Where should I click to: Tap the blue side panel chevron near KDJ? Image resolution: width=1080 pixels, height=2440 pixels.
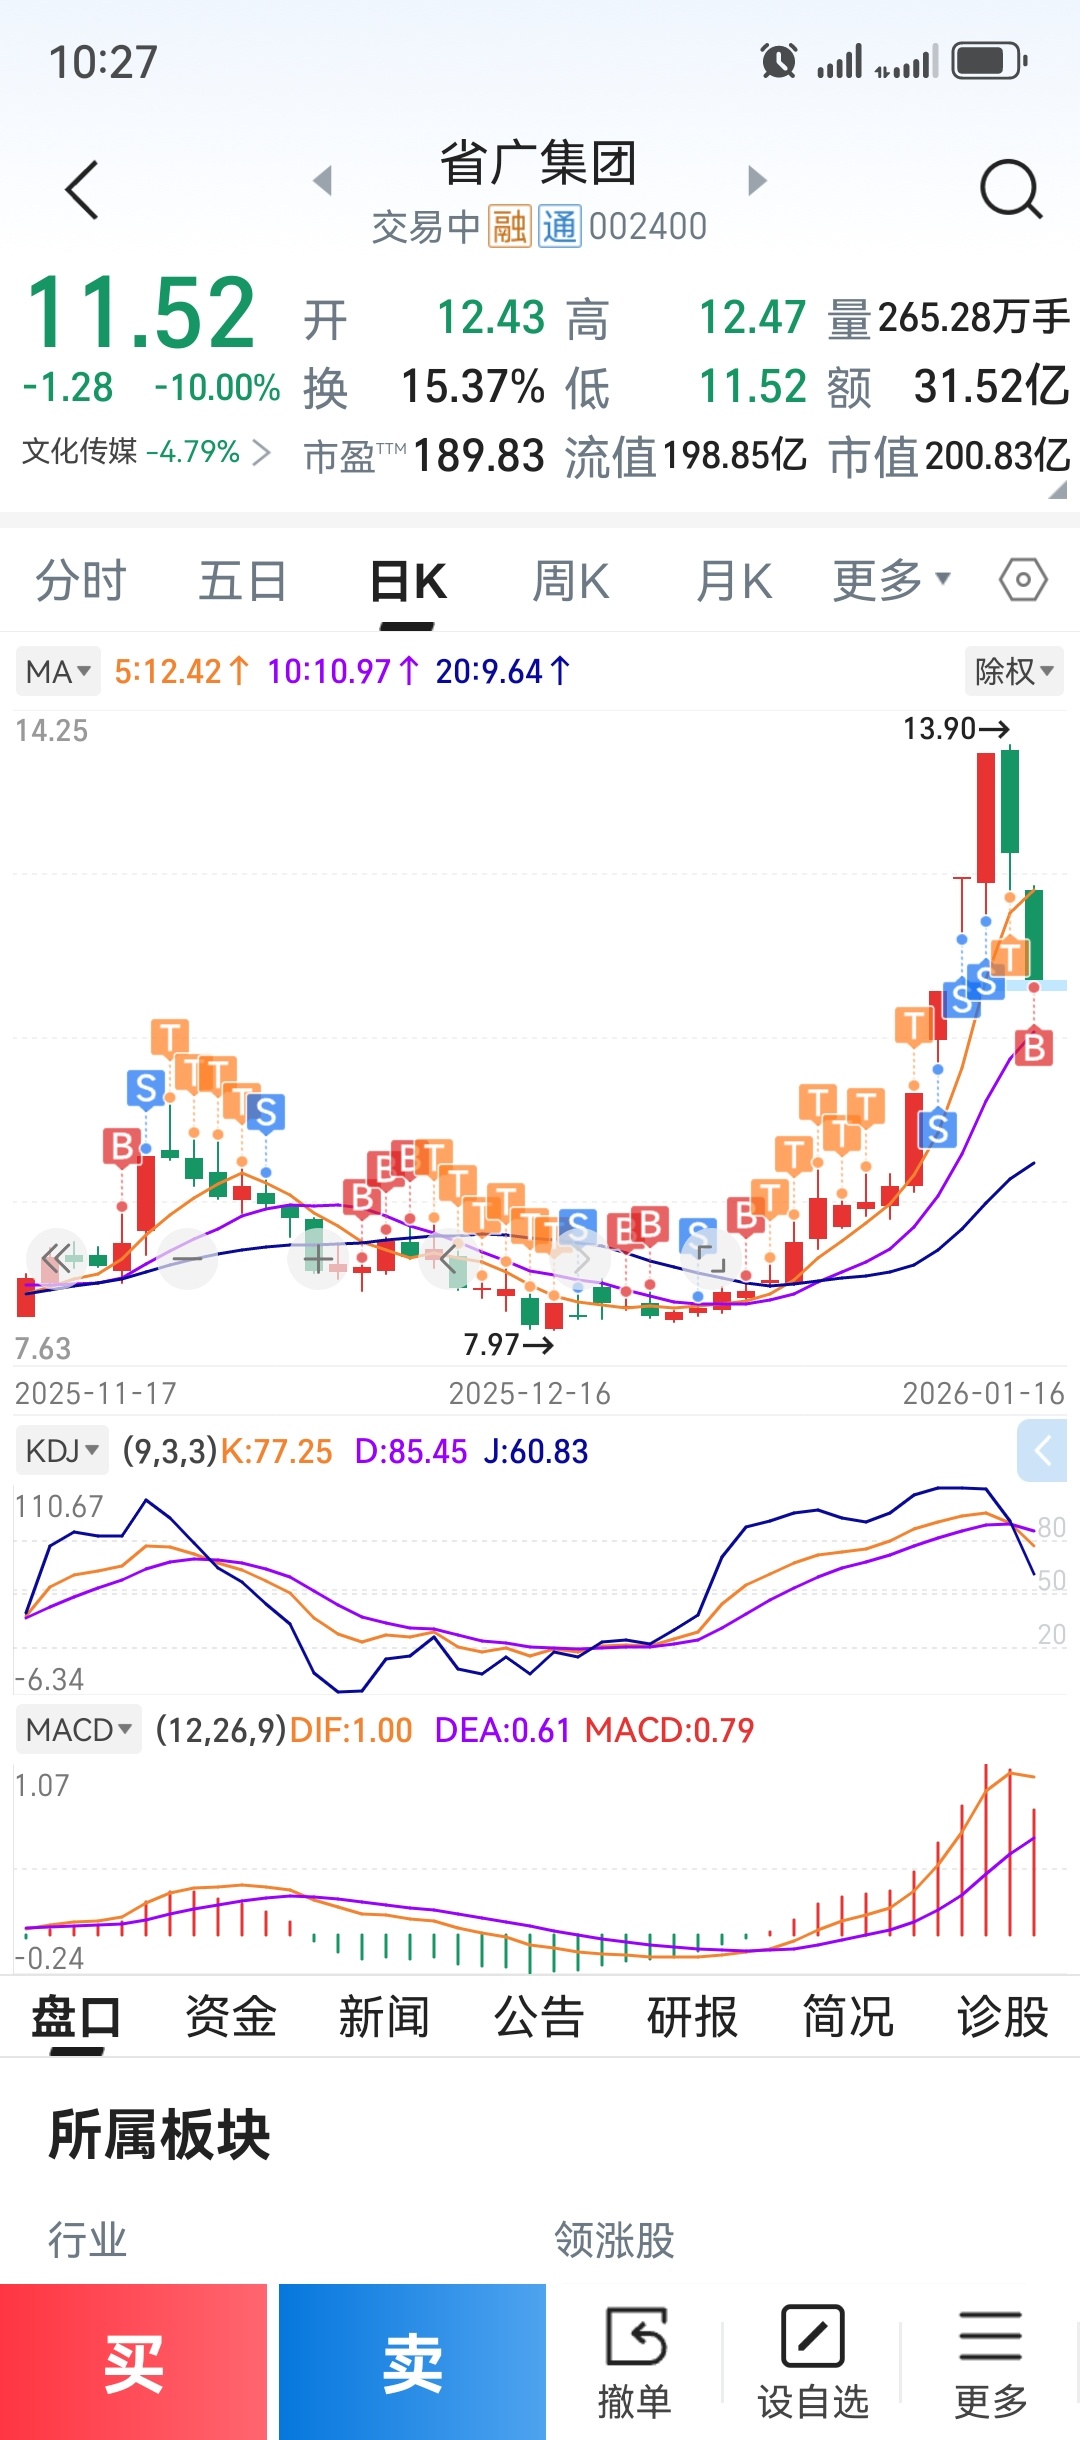[1042, 1450]
